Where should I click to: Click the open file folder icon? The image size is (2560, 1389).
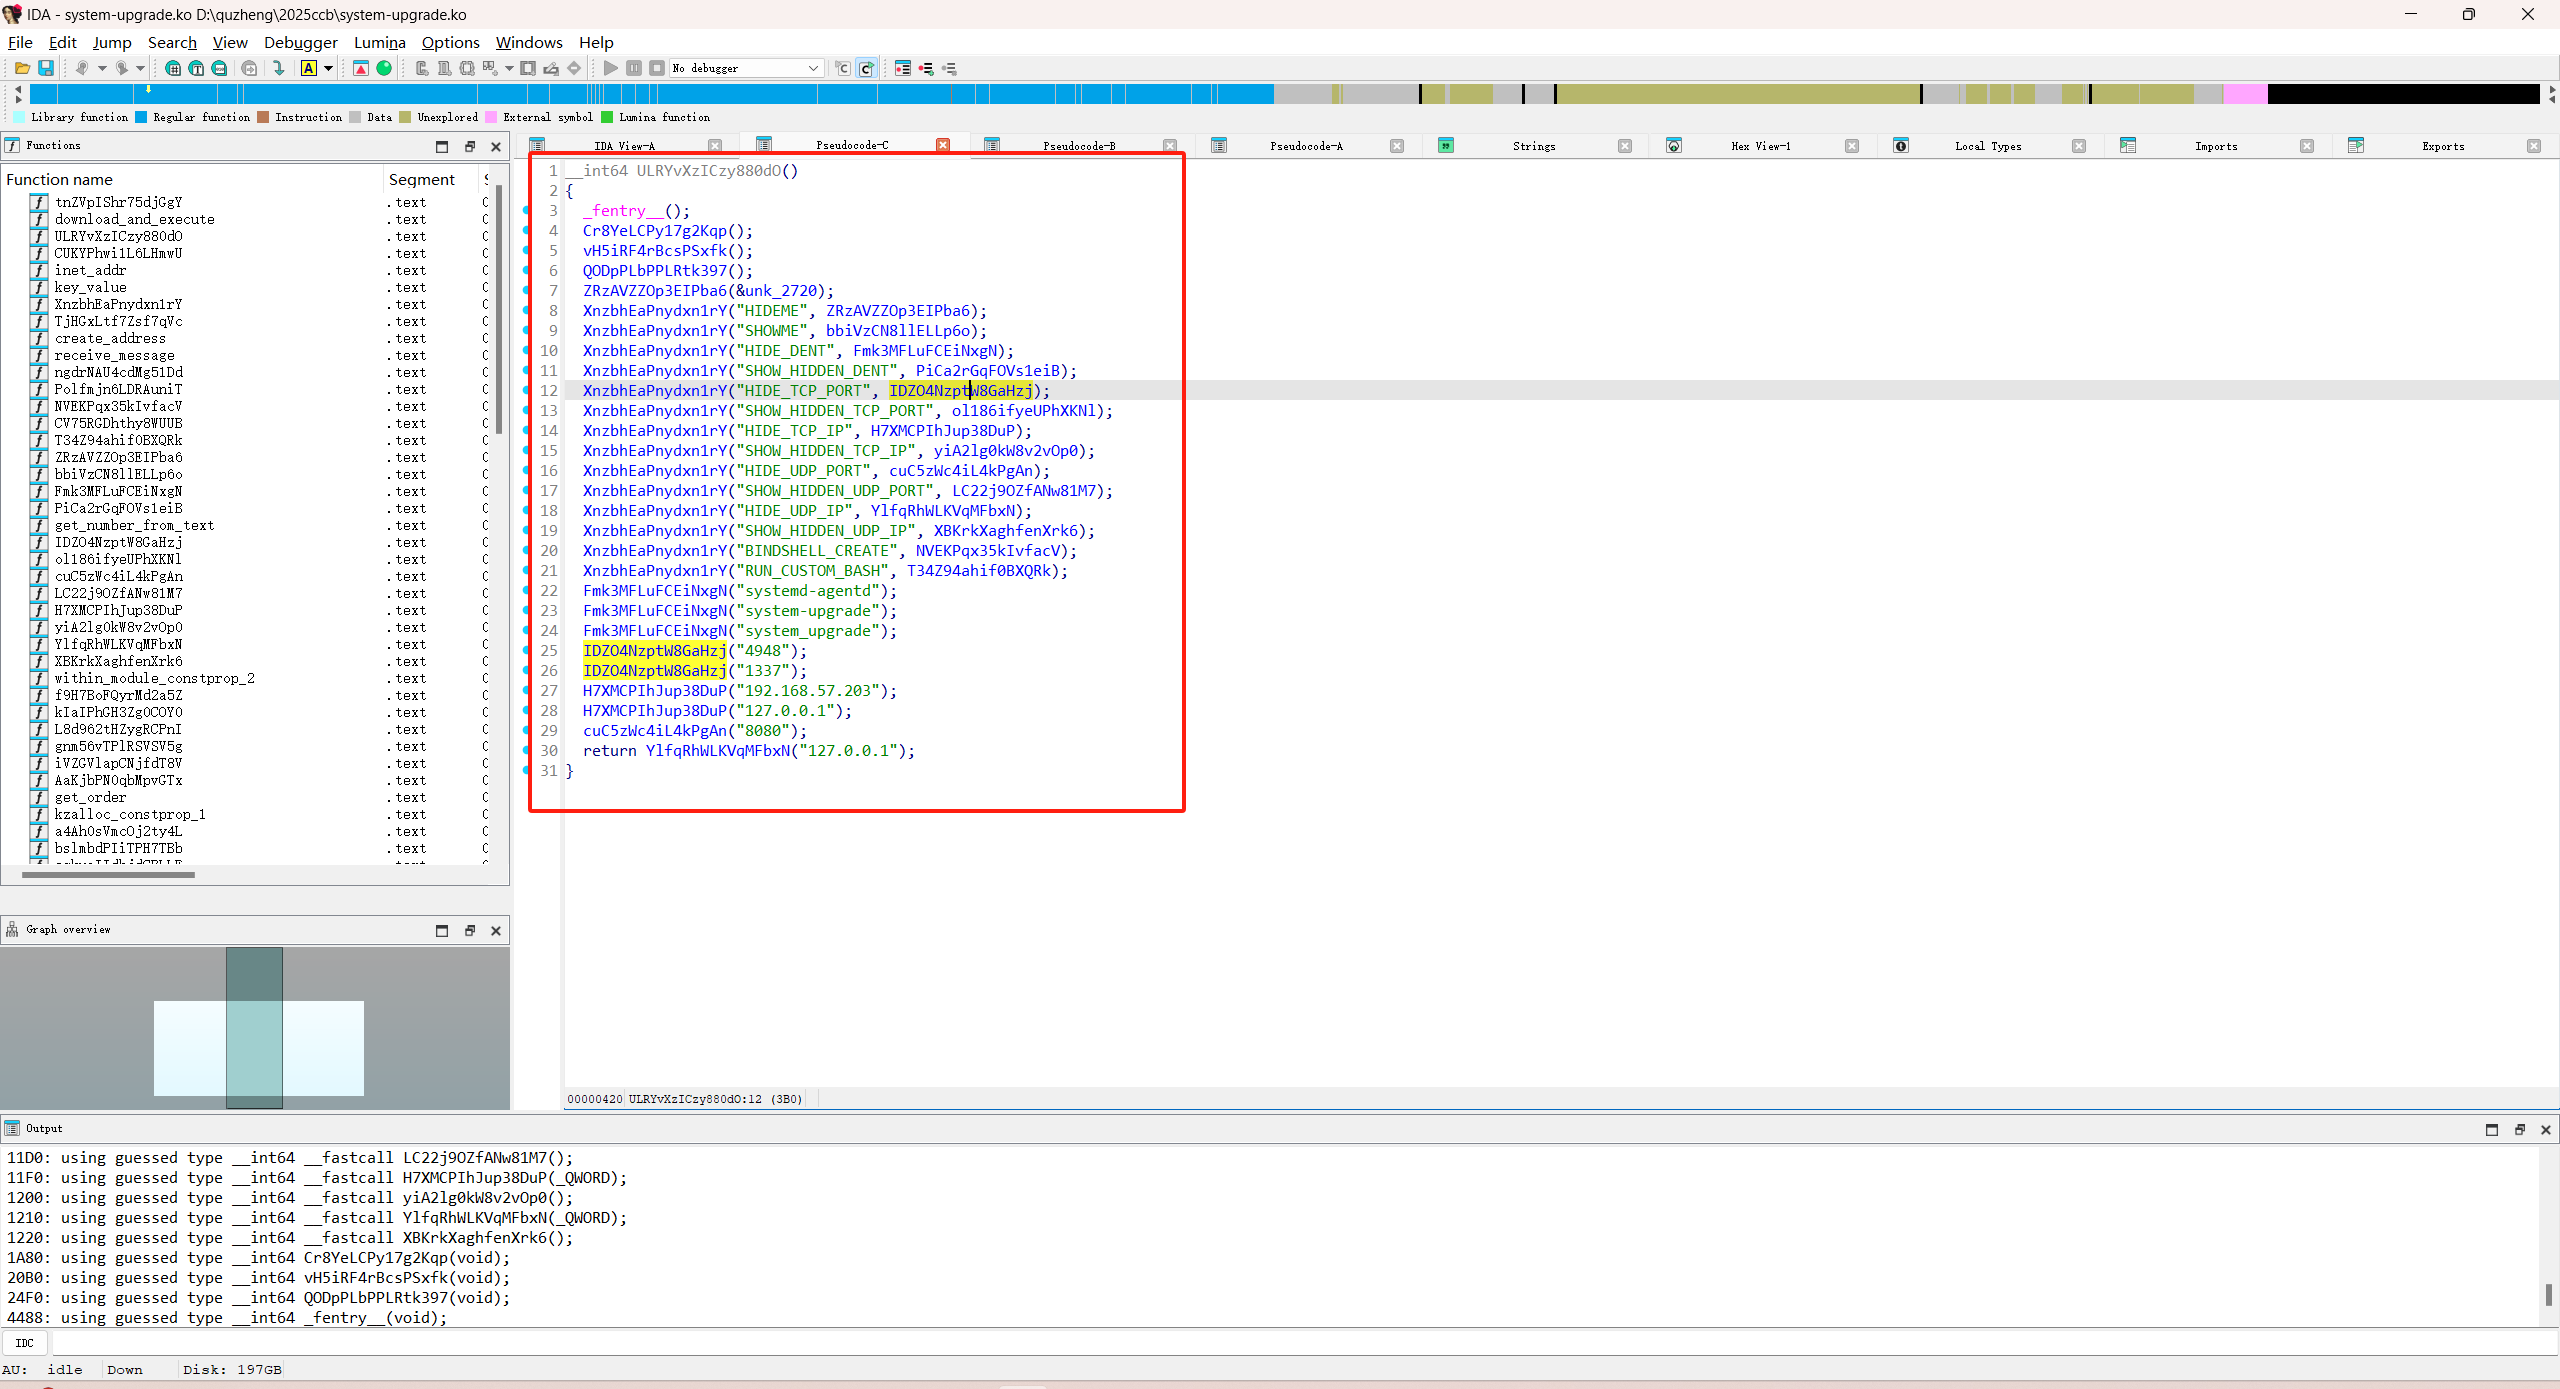[21, 68]
